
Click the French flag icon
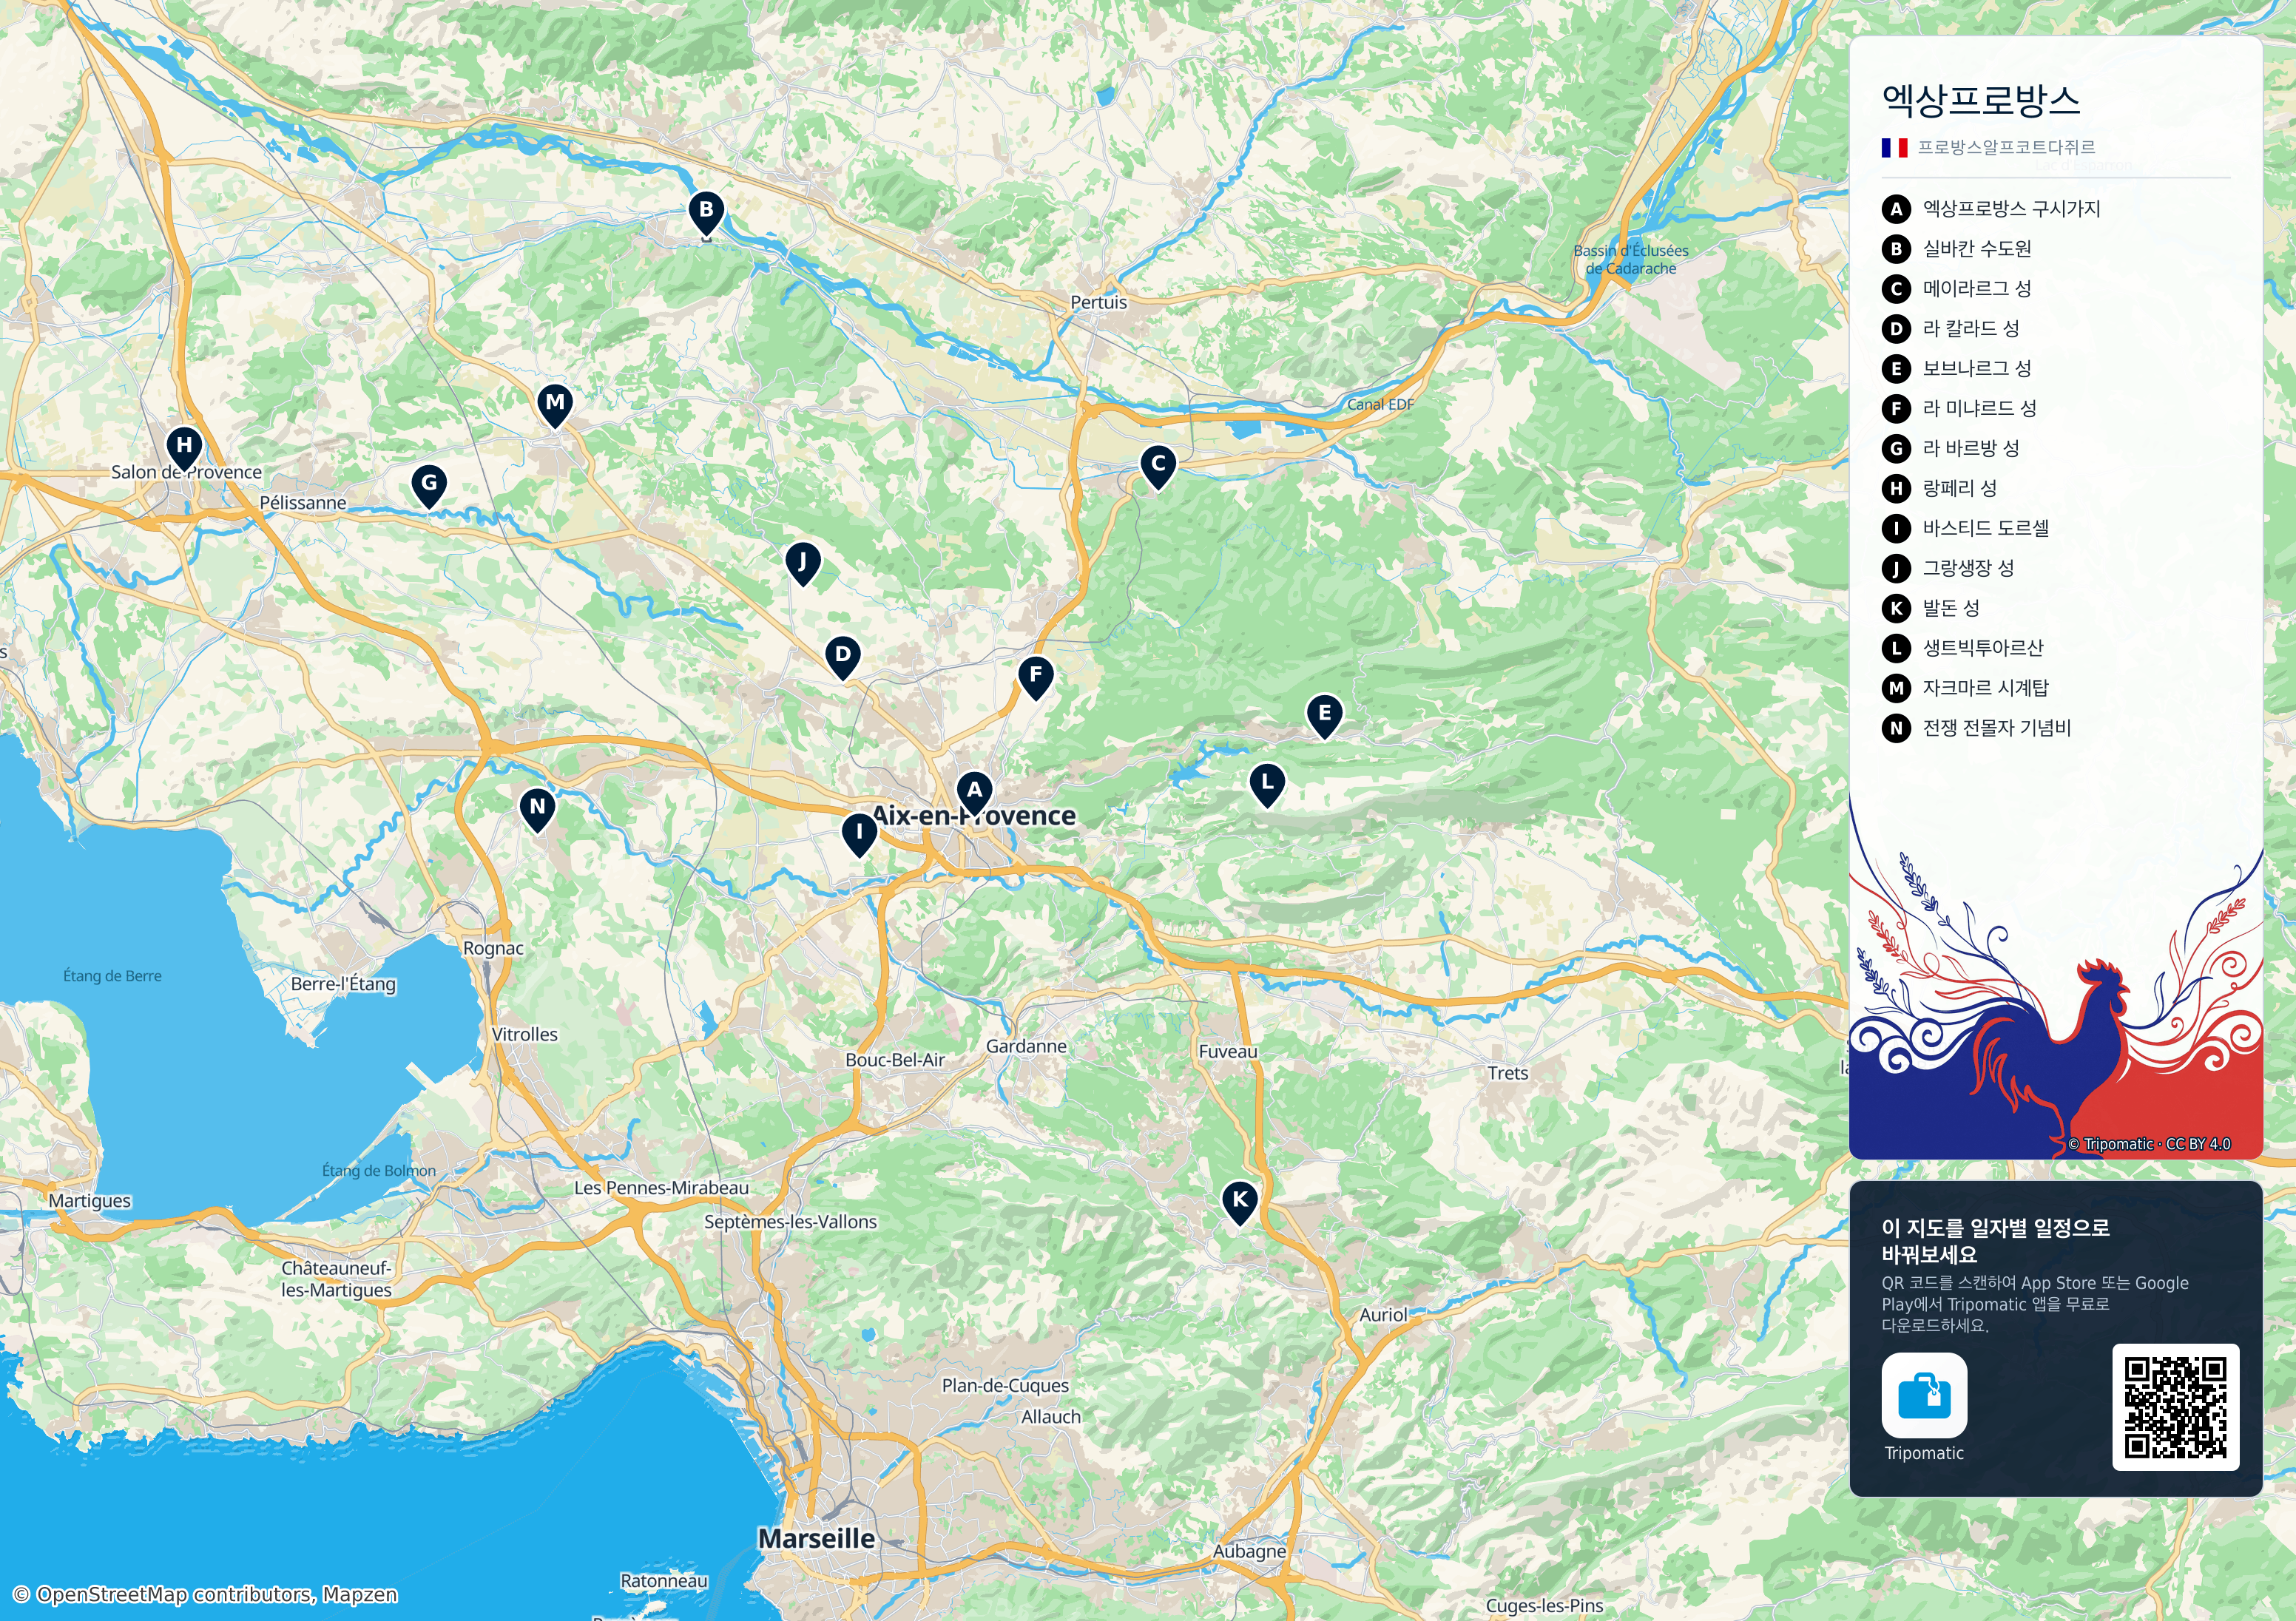(1894, 148)
